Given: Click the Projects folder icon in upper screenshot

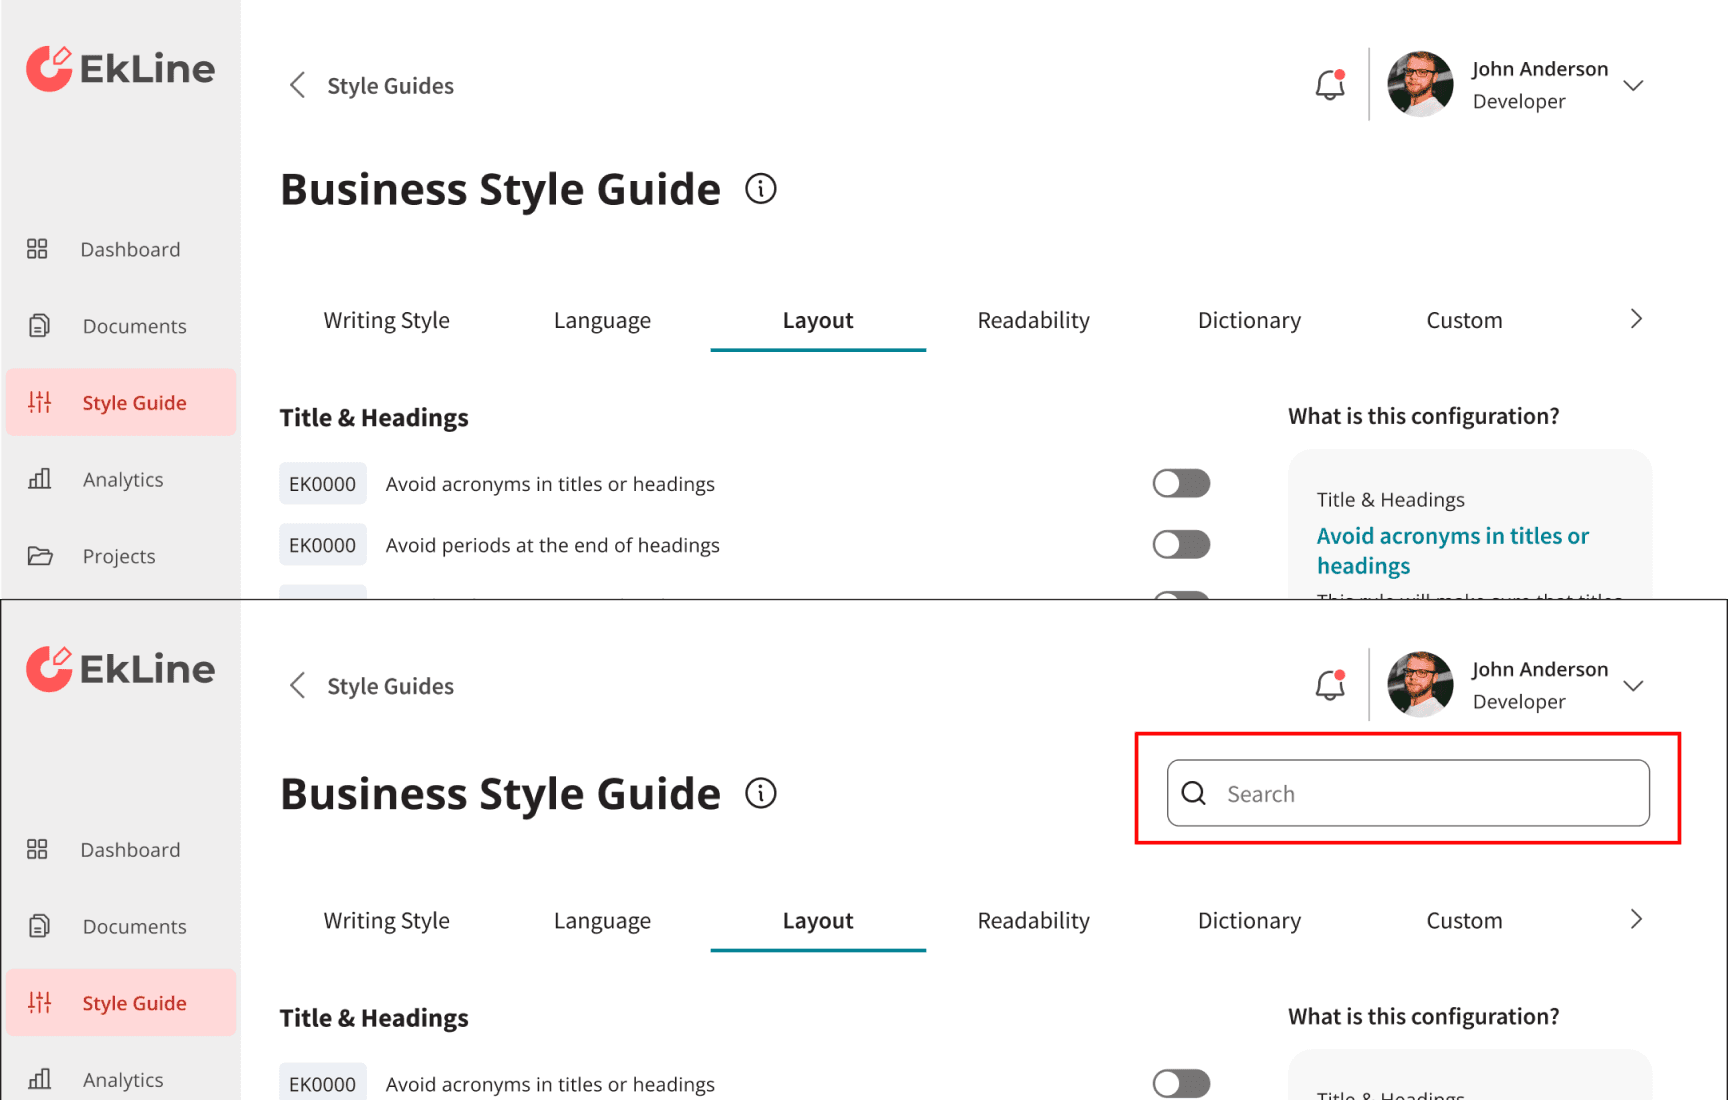Looking at the screenshot, I should tap(40, 555).
